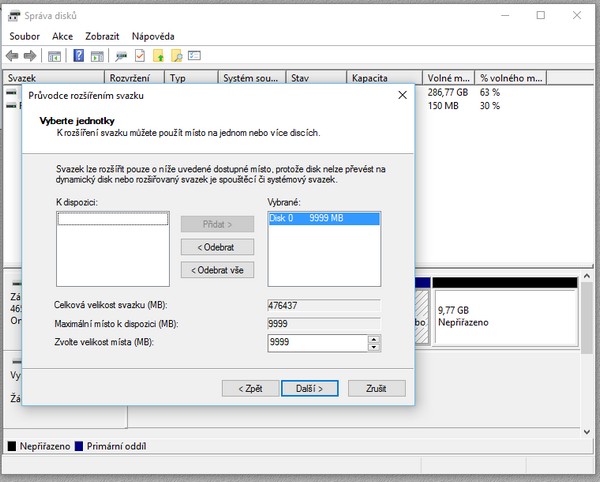Screen dimensions: 600x482
Task: Click the blue Help question mark icon
Action: tap(79, 56)
